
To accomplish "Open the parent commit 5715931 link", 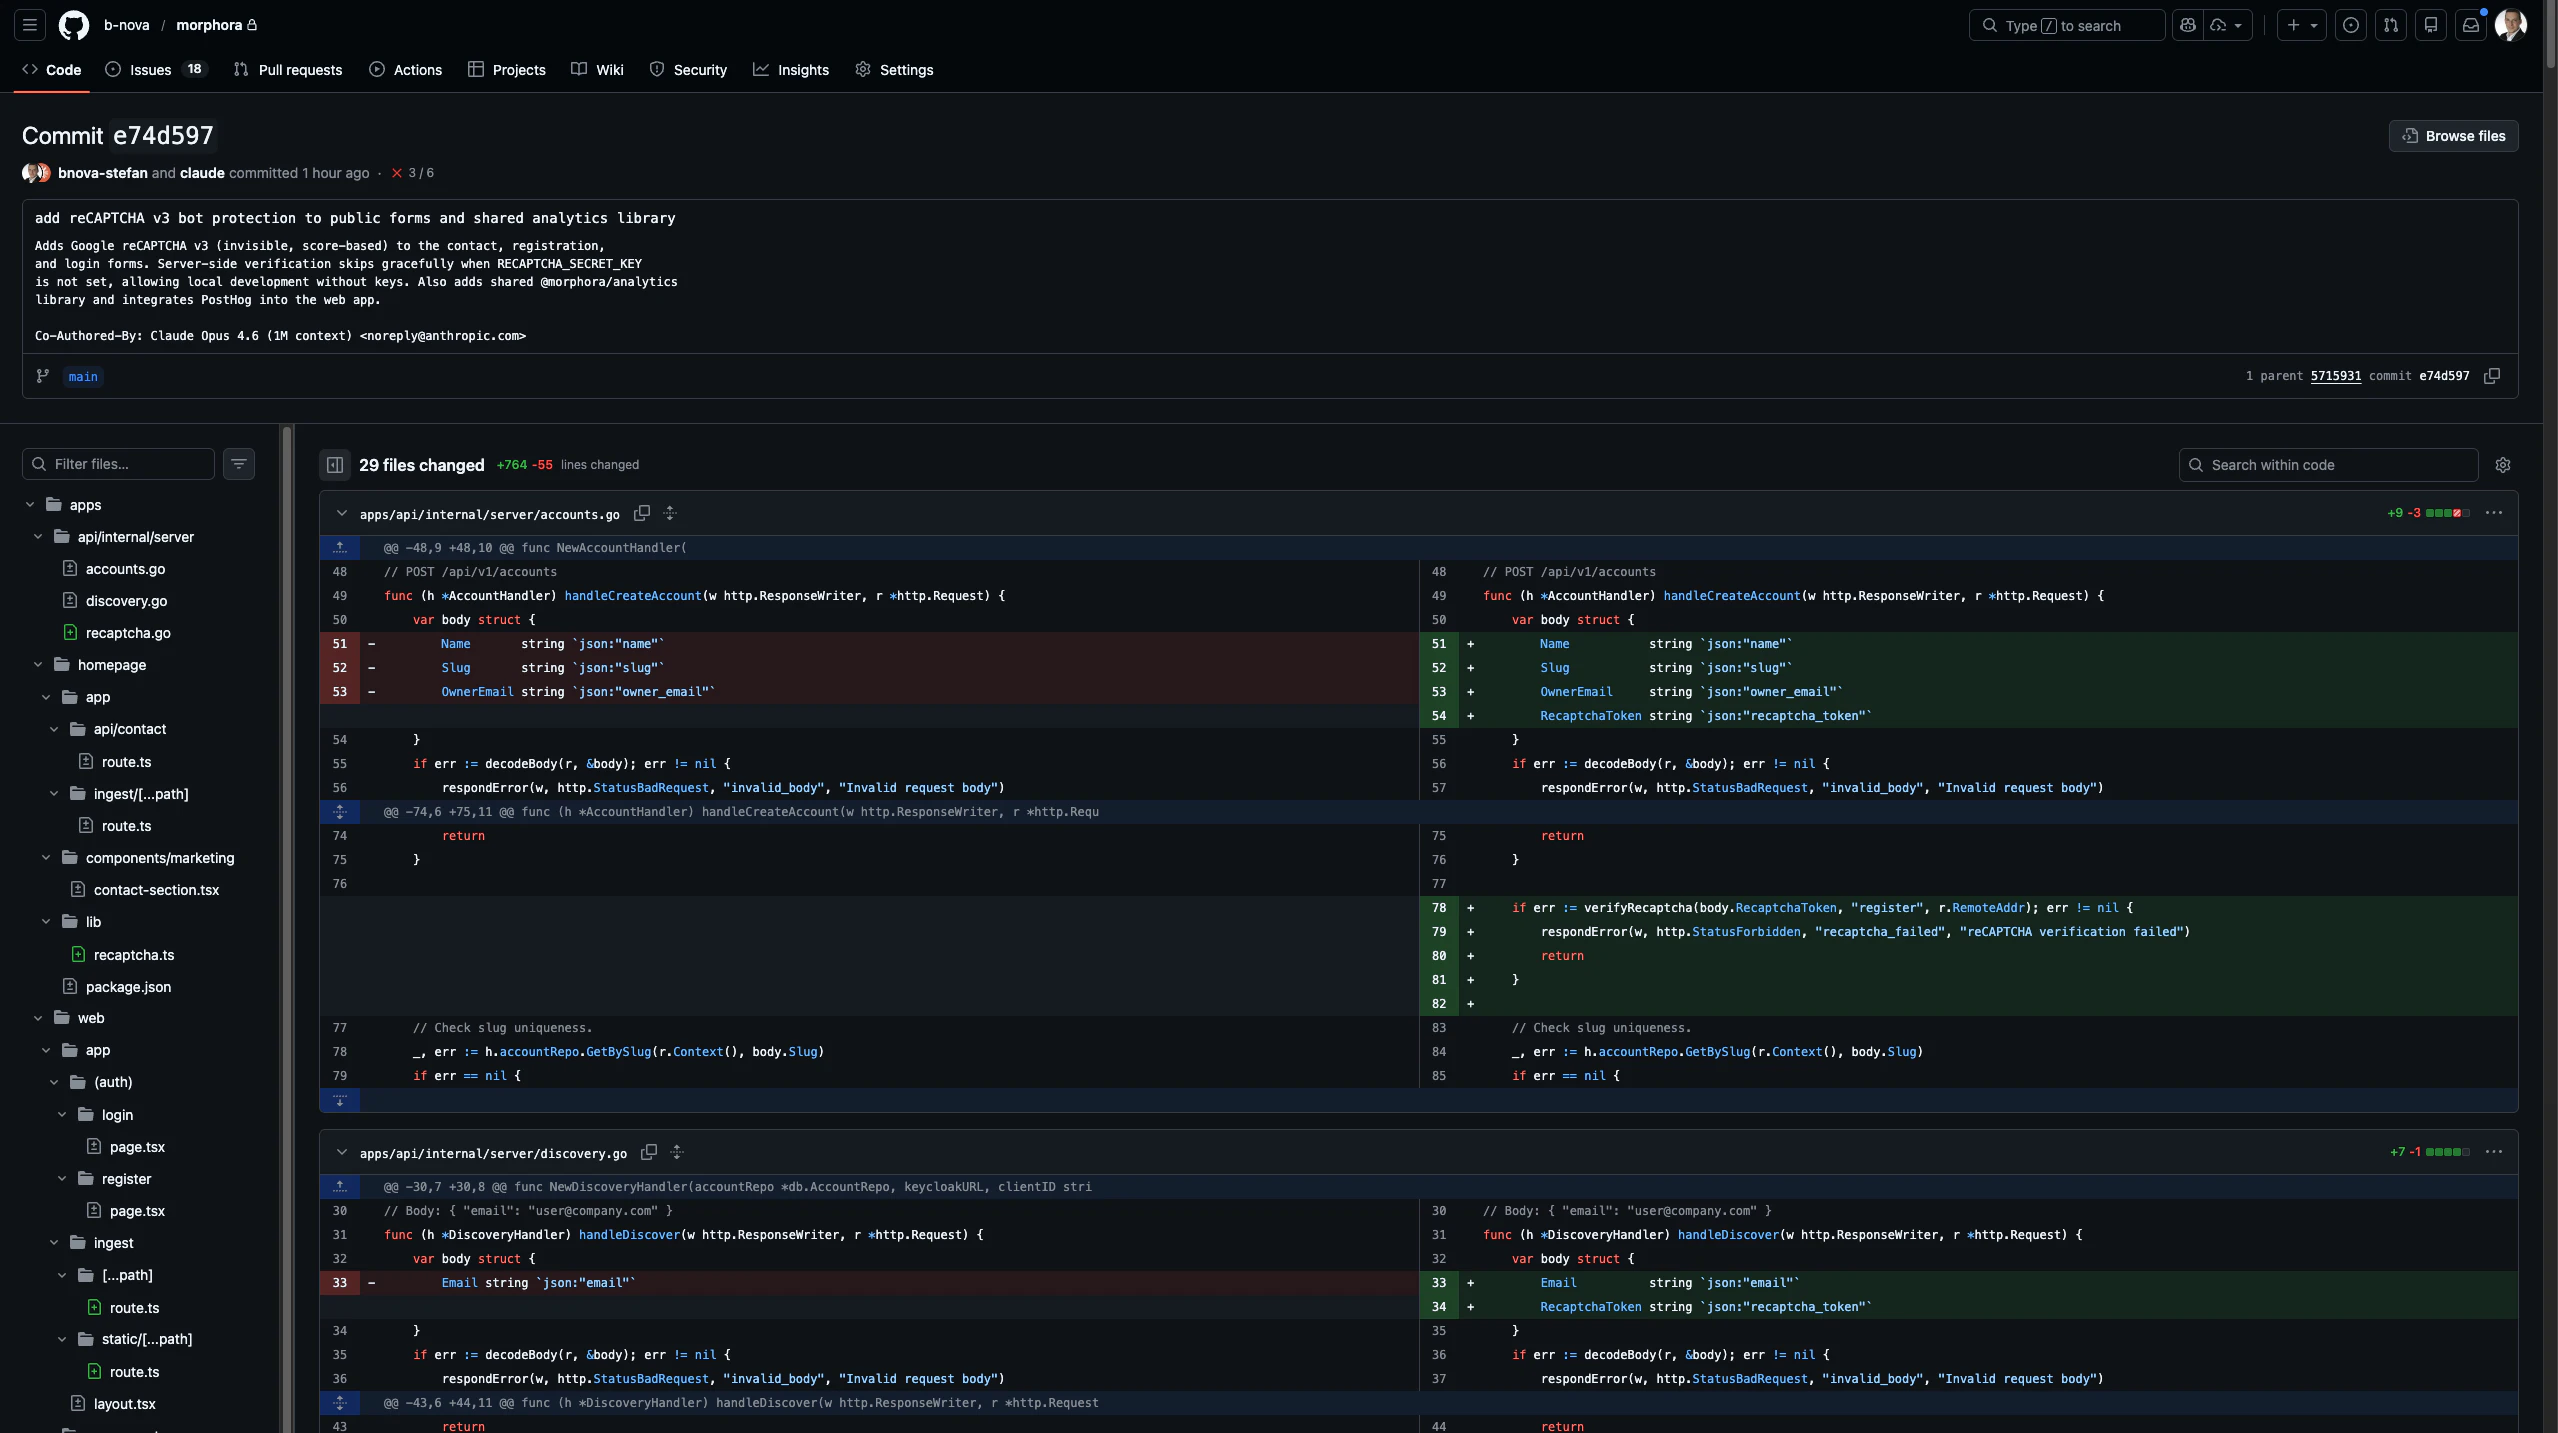I will 2334,376.
